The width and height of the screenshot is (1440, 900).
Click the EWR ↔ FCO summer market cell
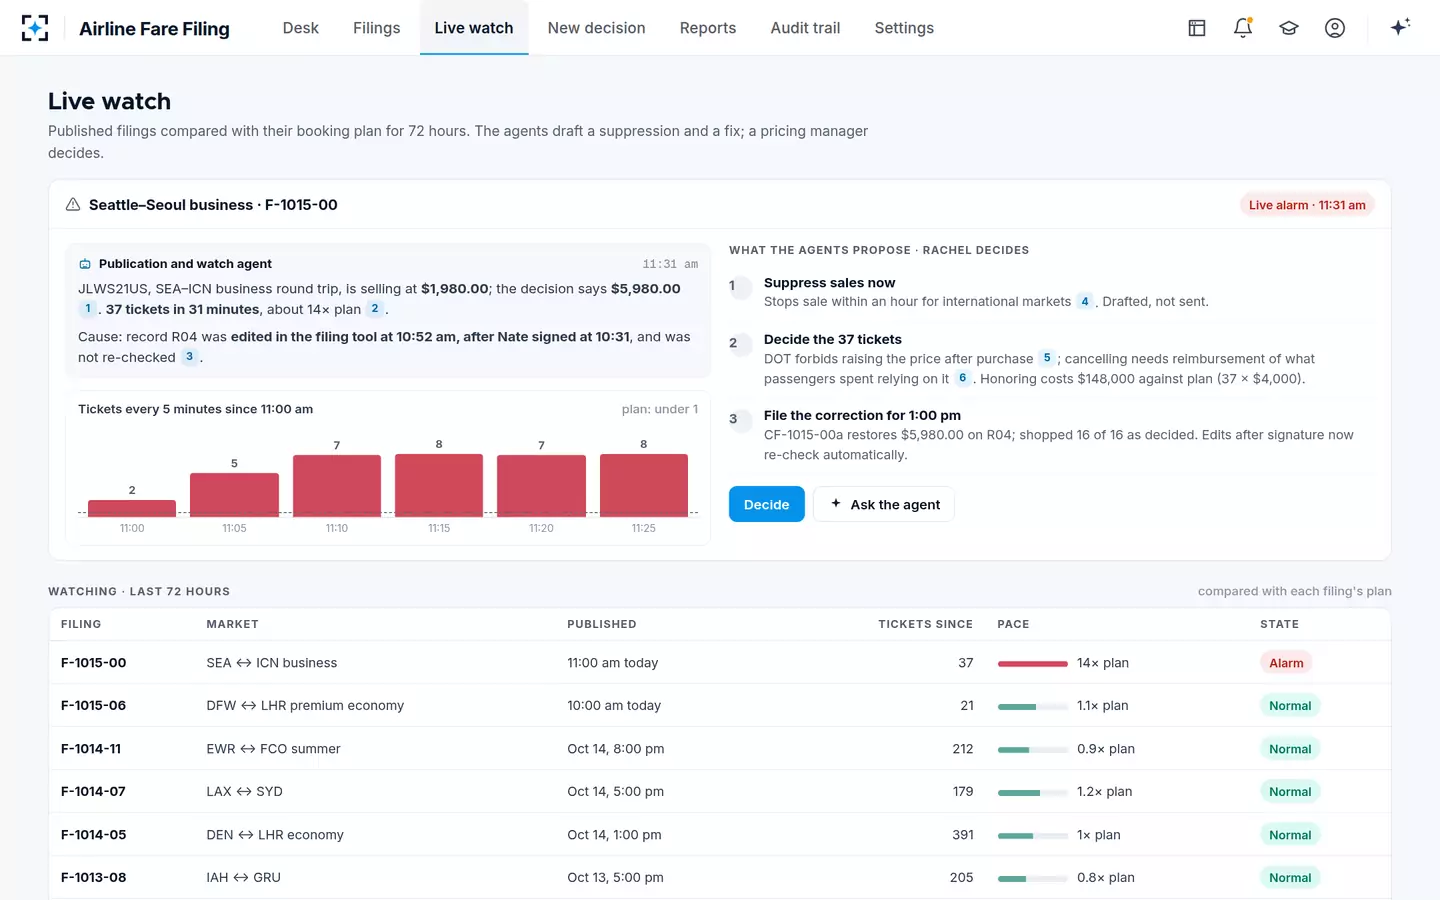tap(274, 749)
